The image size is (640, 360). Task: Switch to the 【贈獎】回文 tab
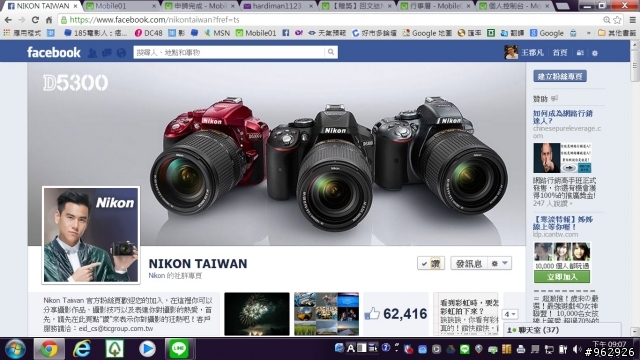357,6
